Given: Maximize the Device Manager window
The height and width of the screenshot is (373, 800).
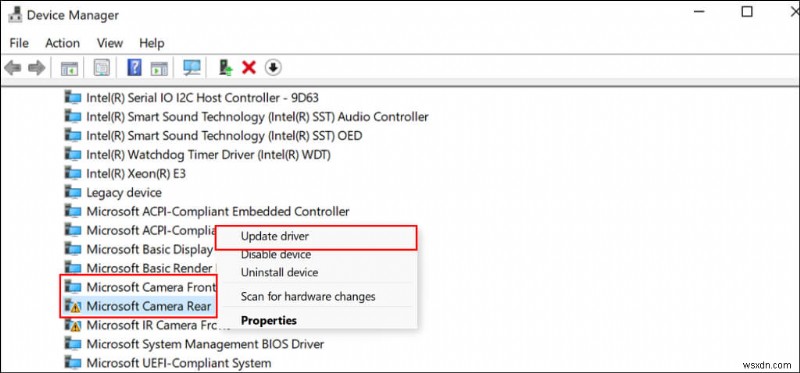Looking at the screenshot, I should (747, 12).
